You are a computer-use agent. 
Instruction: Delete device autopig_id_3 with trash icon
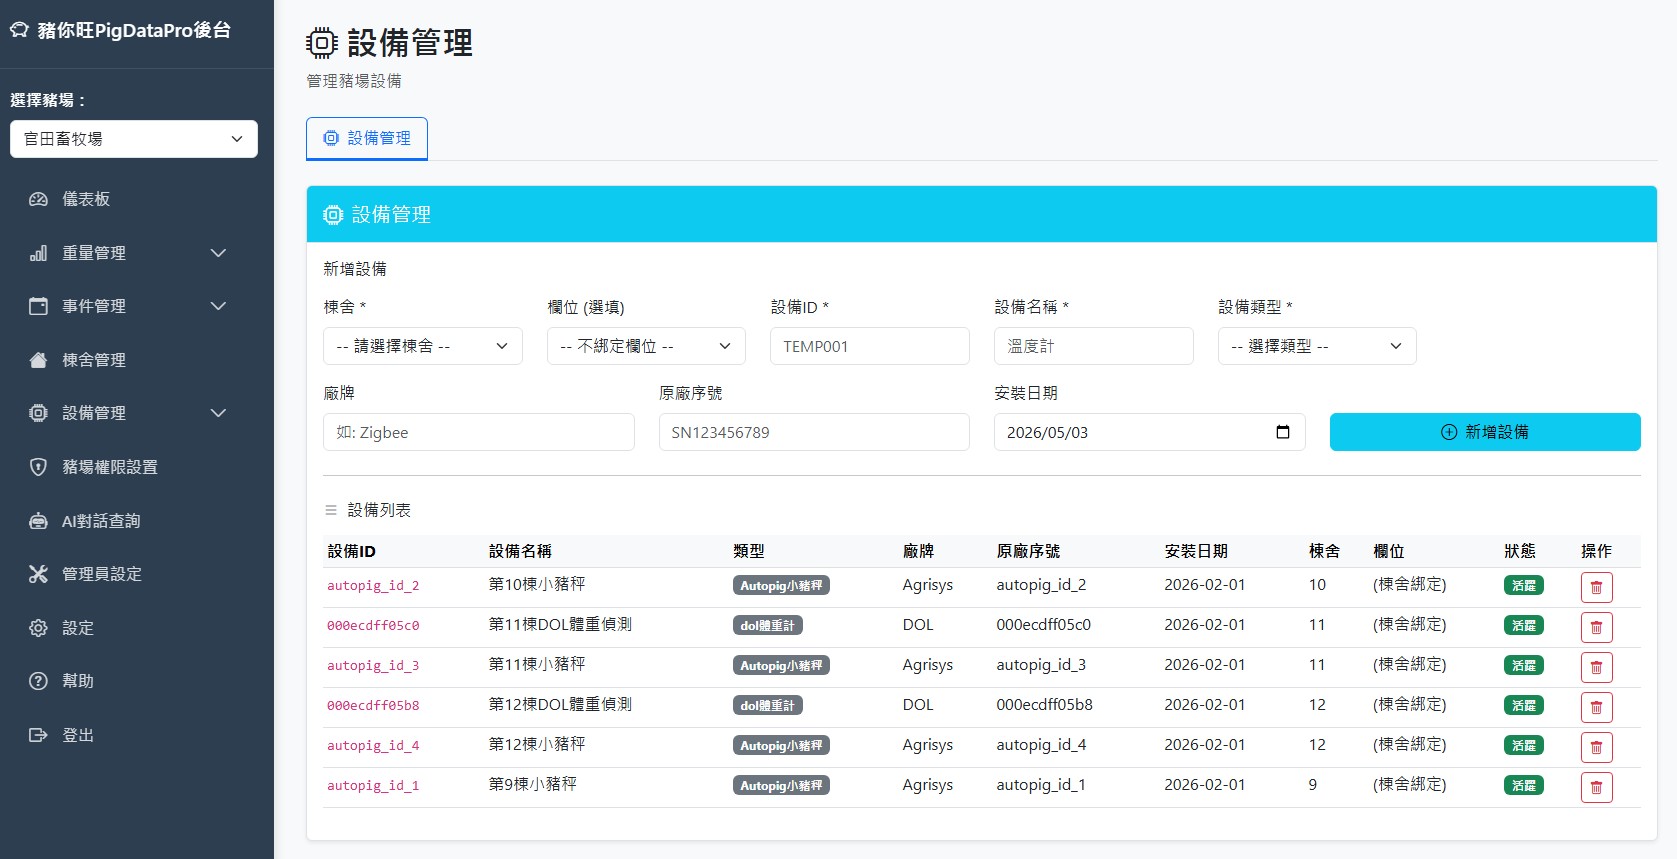(1596, 667)
